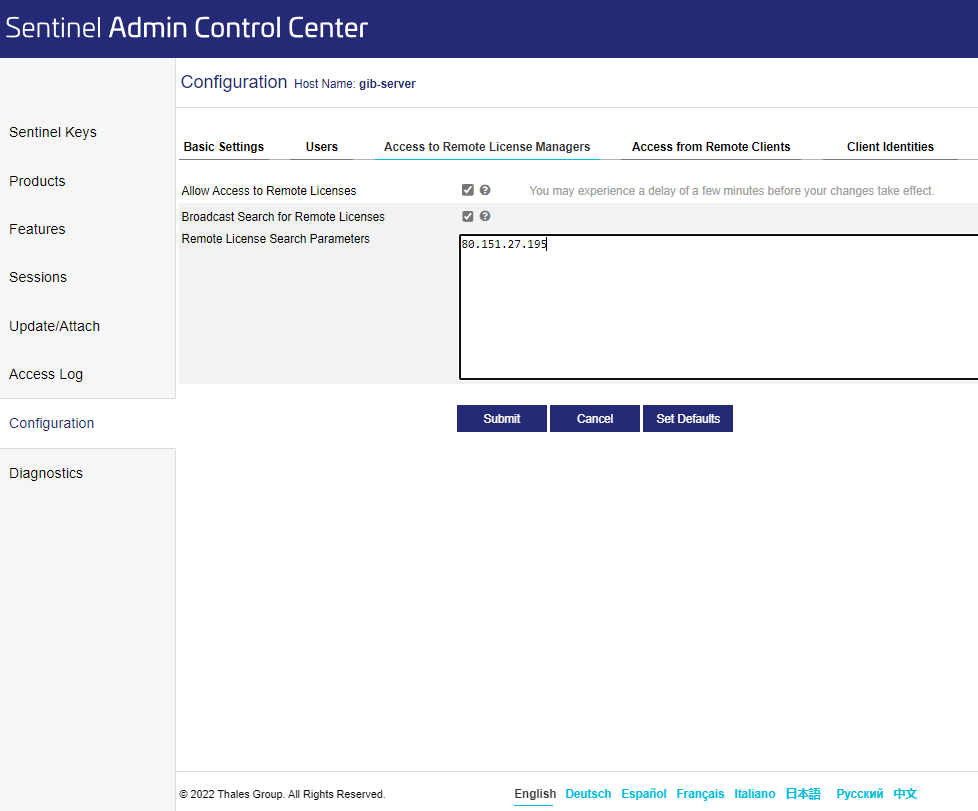Uncheck Allow Access to Remote Licenses

(468, 190)
